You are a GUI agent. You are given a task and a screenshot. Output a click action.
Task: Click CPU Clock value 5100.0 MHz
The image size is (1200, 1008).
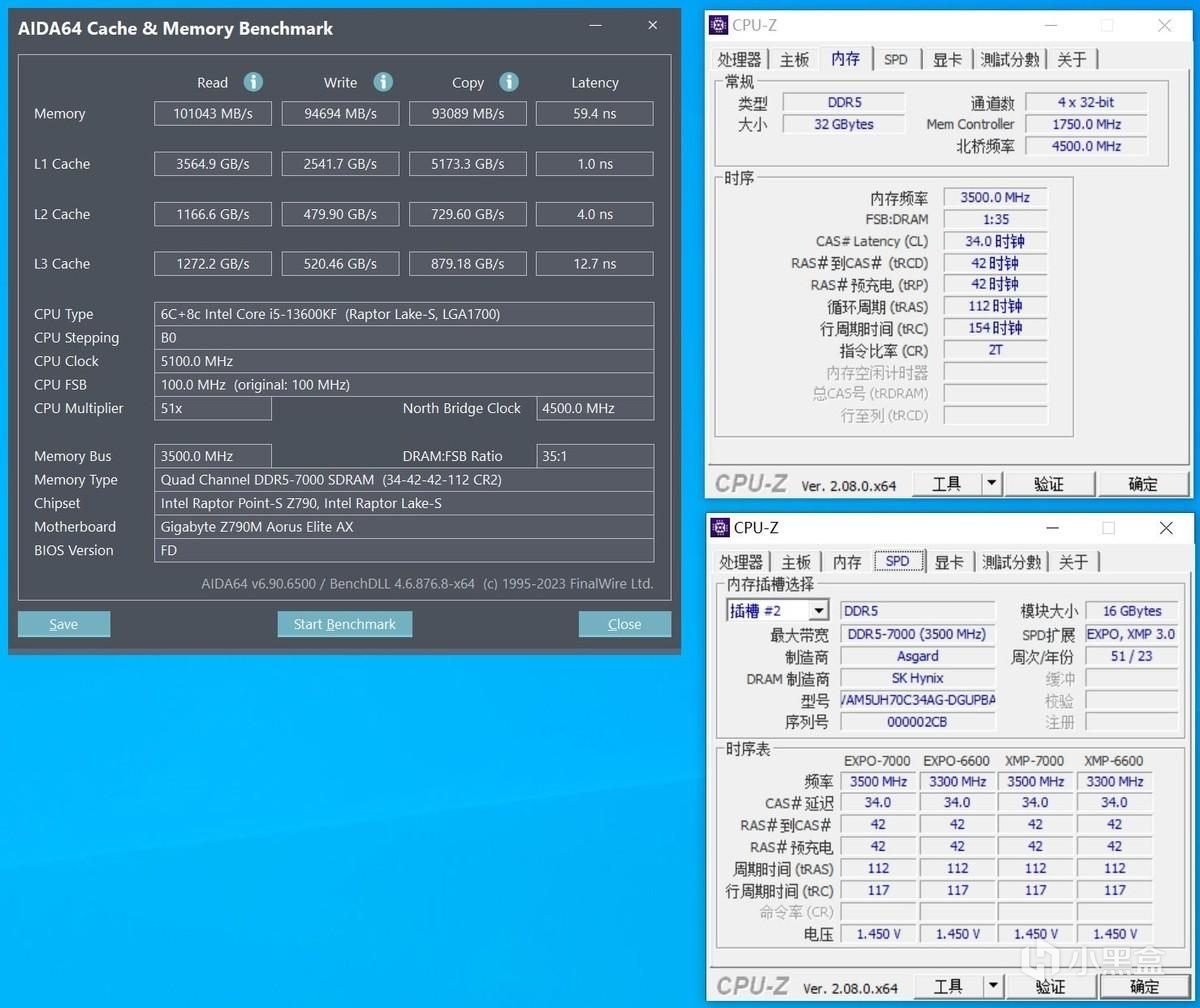click(x=404, y=361)
